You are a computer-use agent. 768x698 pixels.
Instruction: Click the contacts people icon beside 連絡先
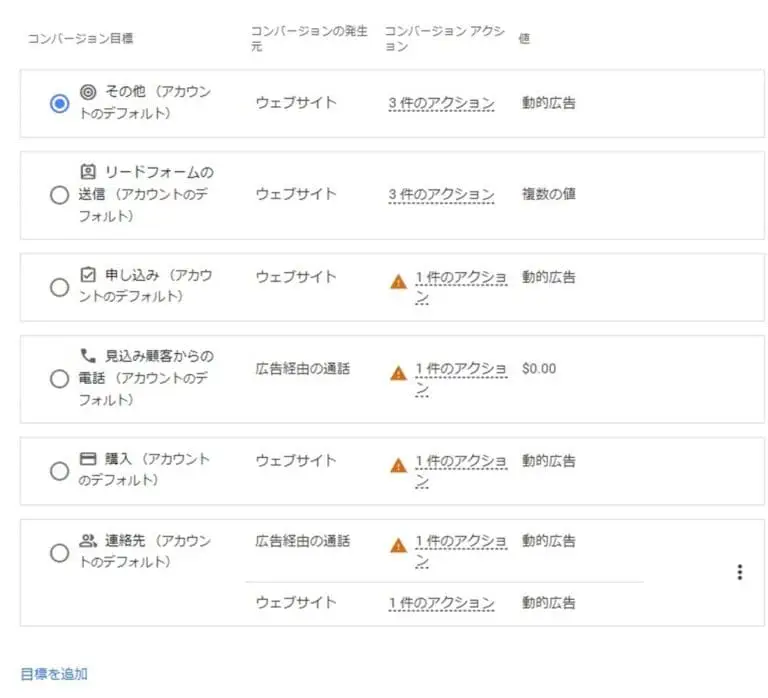pos(88,540)
